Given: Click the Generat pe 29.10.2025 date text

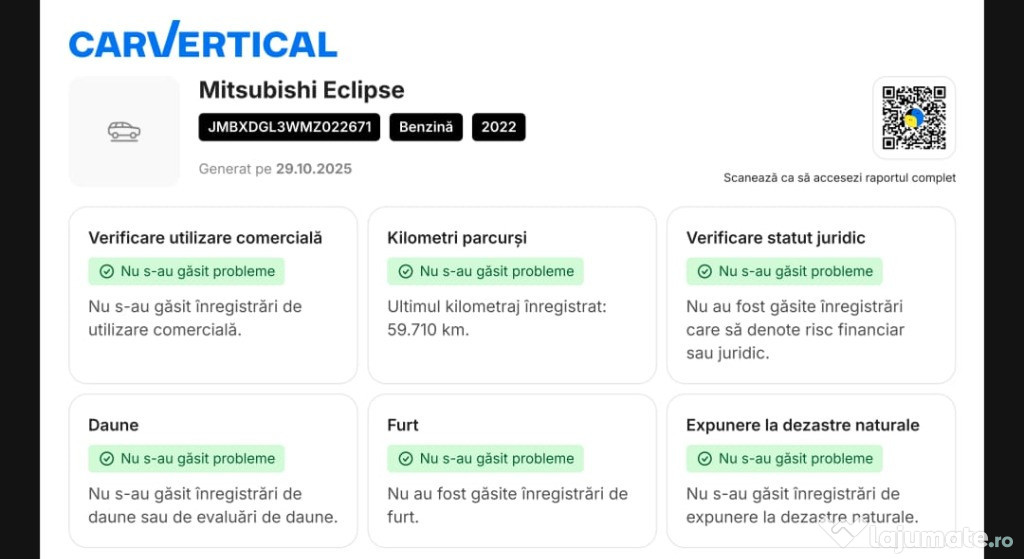Looking at the screenshot, I should pyautogui.click(x=275, y=169).
